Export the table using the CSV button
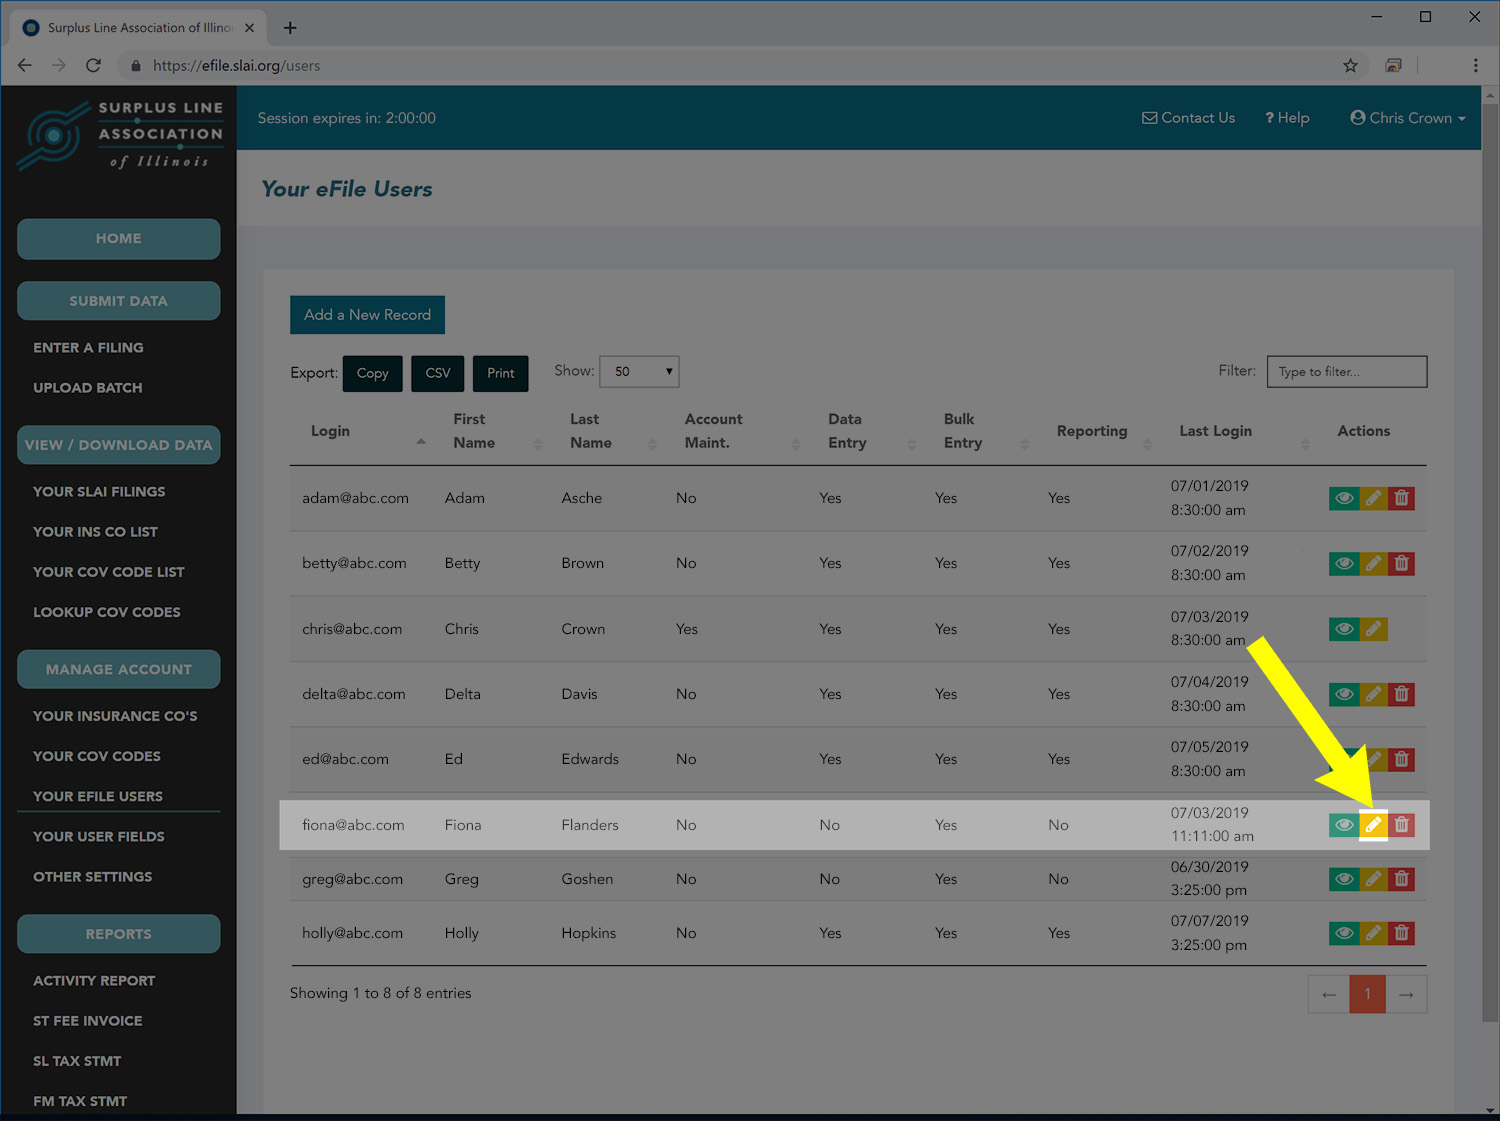The width and height of the screenshot is (1500, 1121). click(437, 373)
